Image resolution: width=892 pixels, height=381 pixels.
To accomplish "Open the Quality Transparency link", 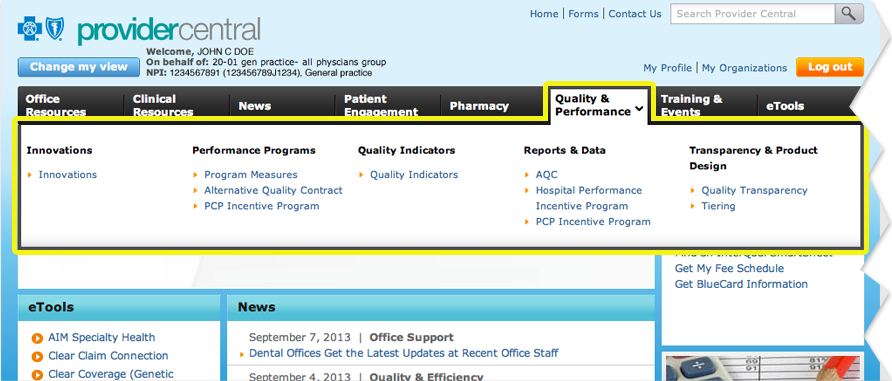I will (x=754, y=190).
